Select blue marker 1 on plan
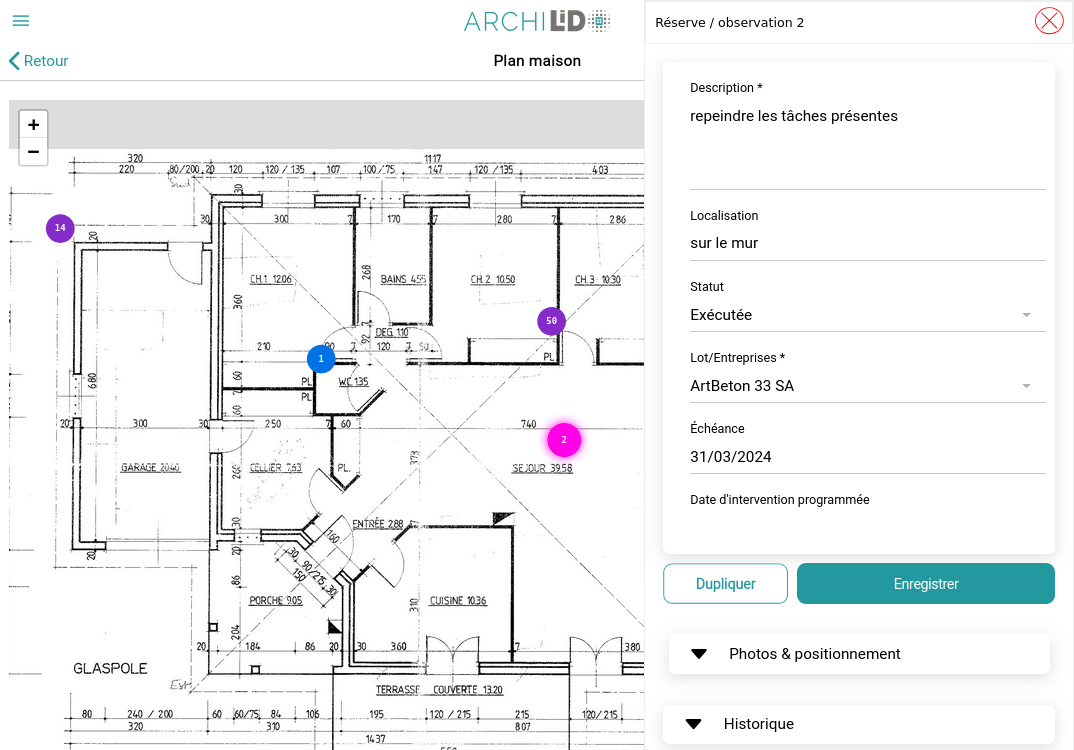The height and width of the screenshot is (750, 1074). click(x=321, y=358)
